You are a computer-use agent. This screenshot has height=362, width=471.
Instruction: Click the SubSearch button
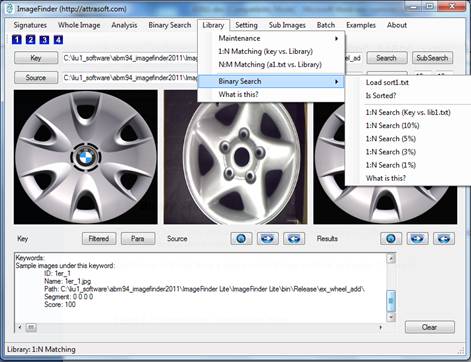click(x=432, y=58)
